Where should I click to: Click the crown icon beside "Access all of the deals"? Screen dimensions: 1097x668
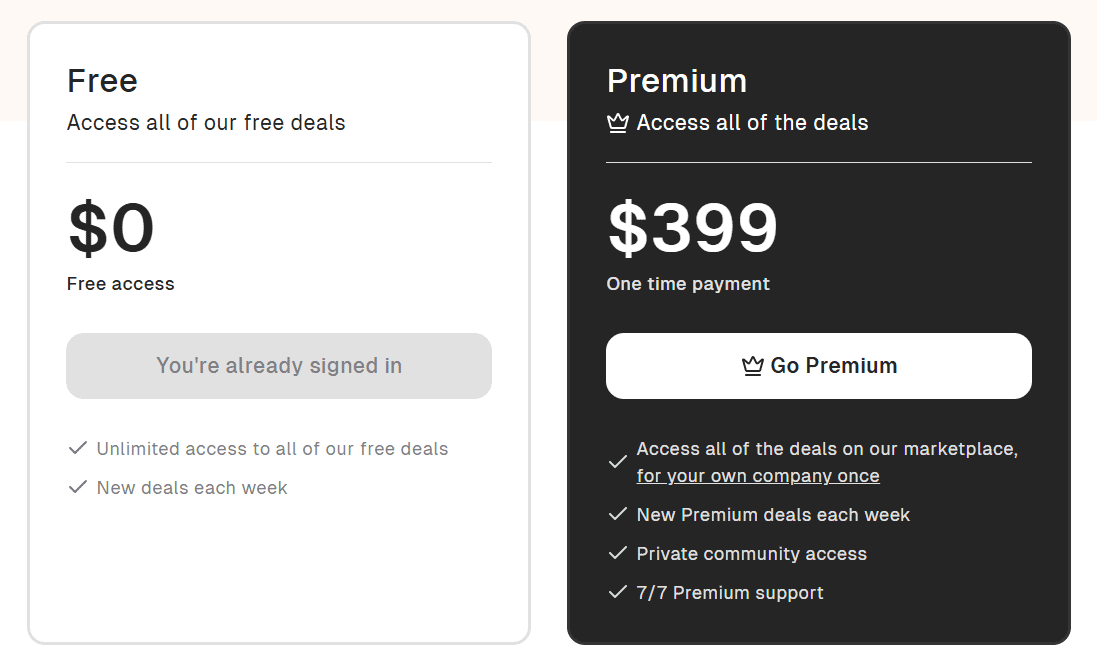pos(618,123)
